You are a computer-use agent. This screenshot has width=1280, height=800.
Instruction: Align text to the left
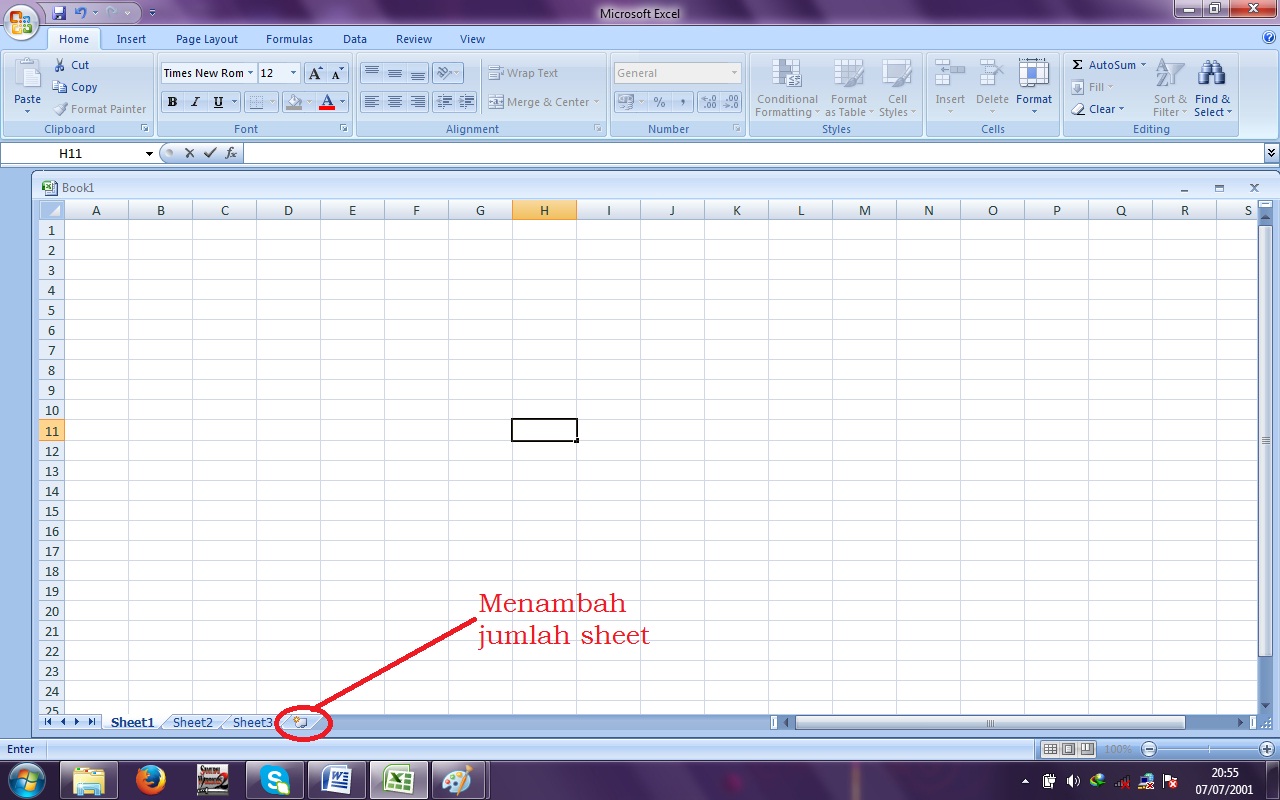click(371, 102)
